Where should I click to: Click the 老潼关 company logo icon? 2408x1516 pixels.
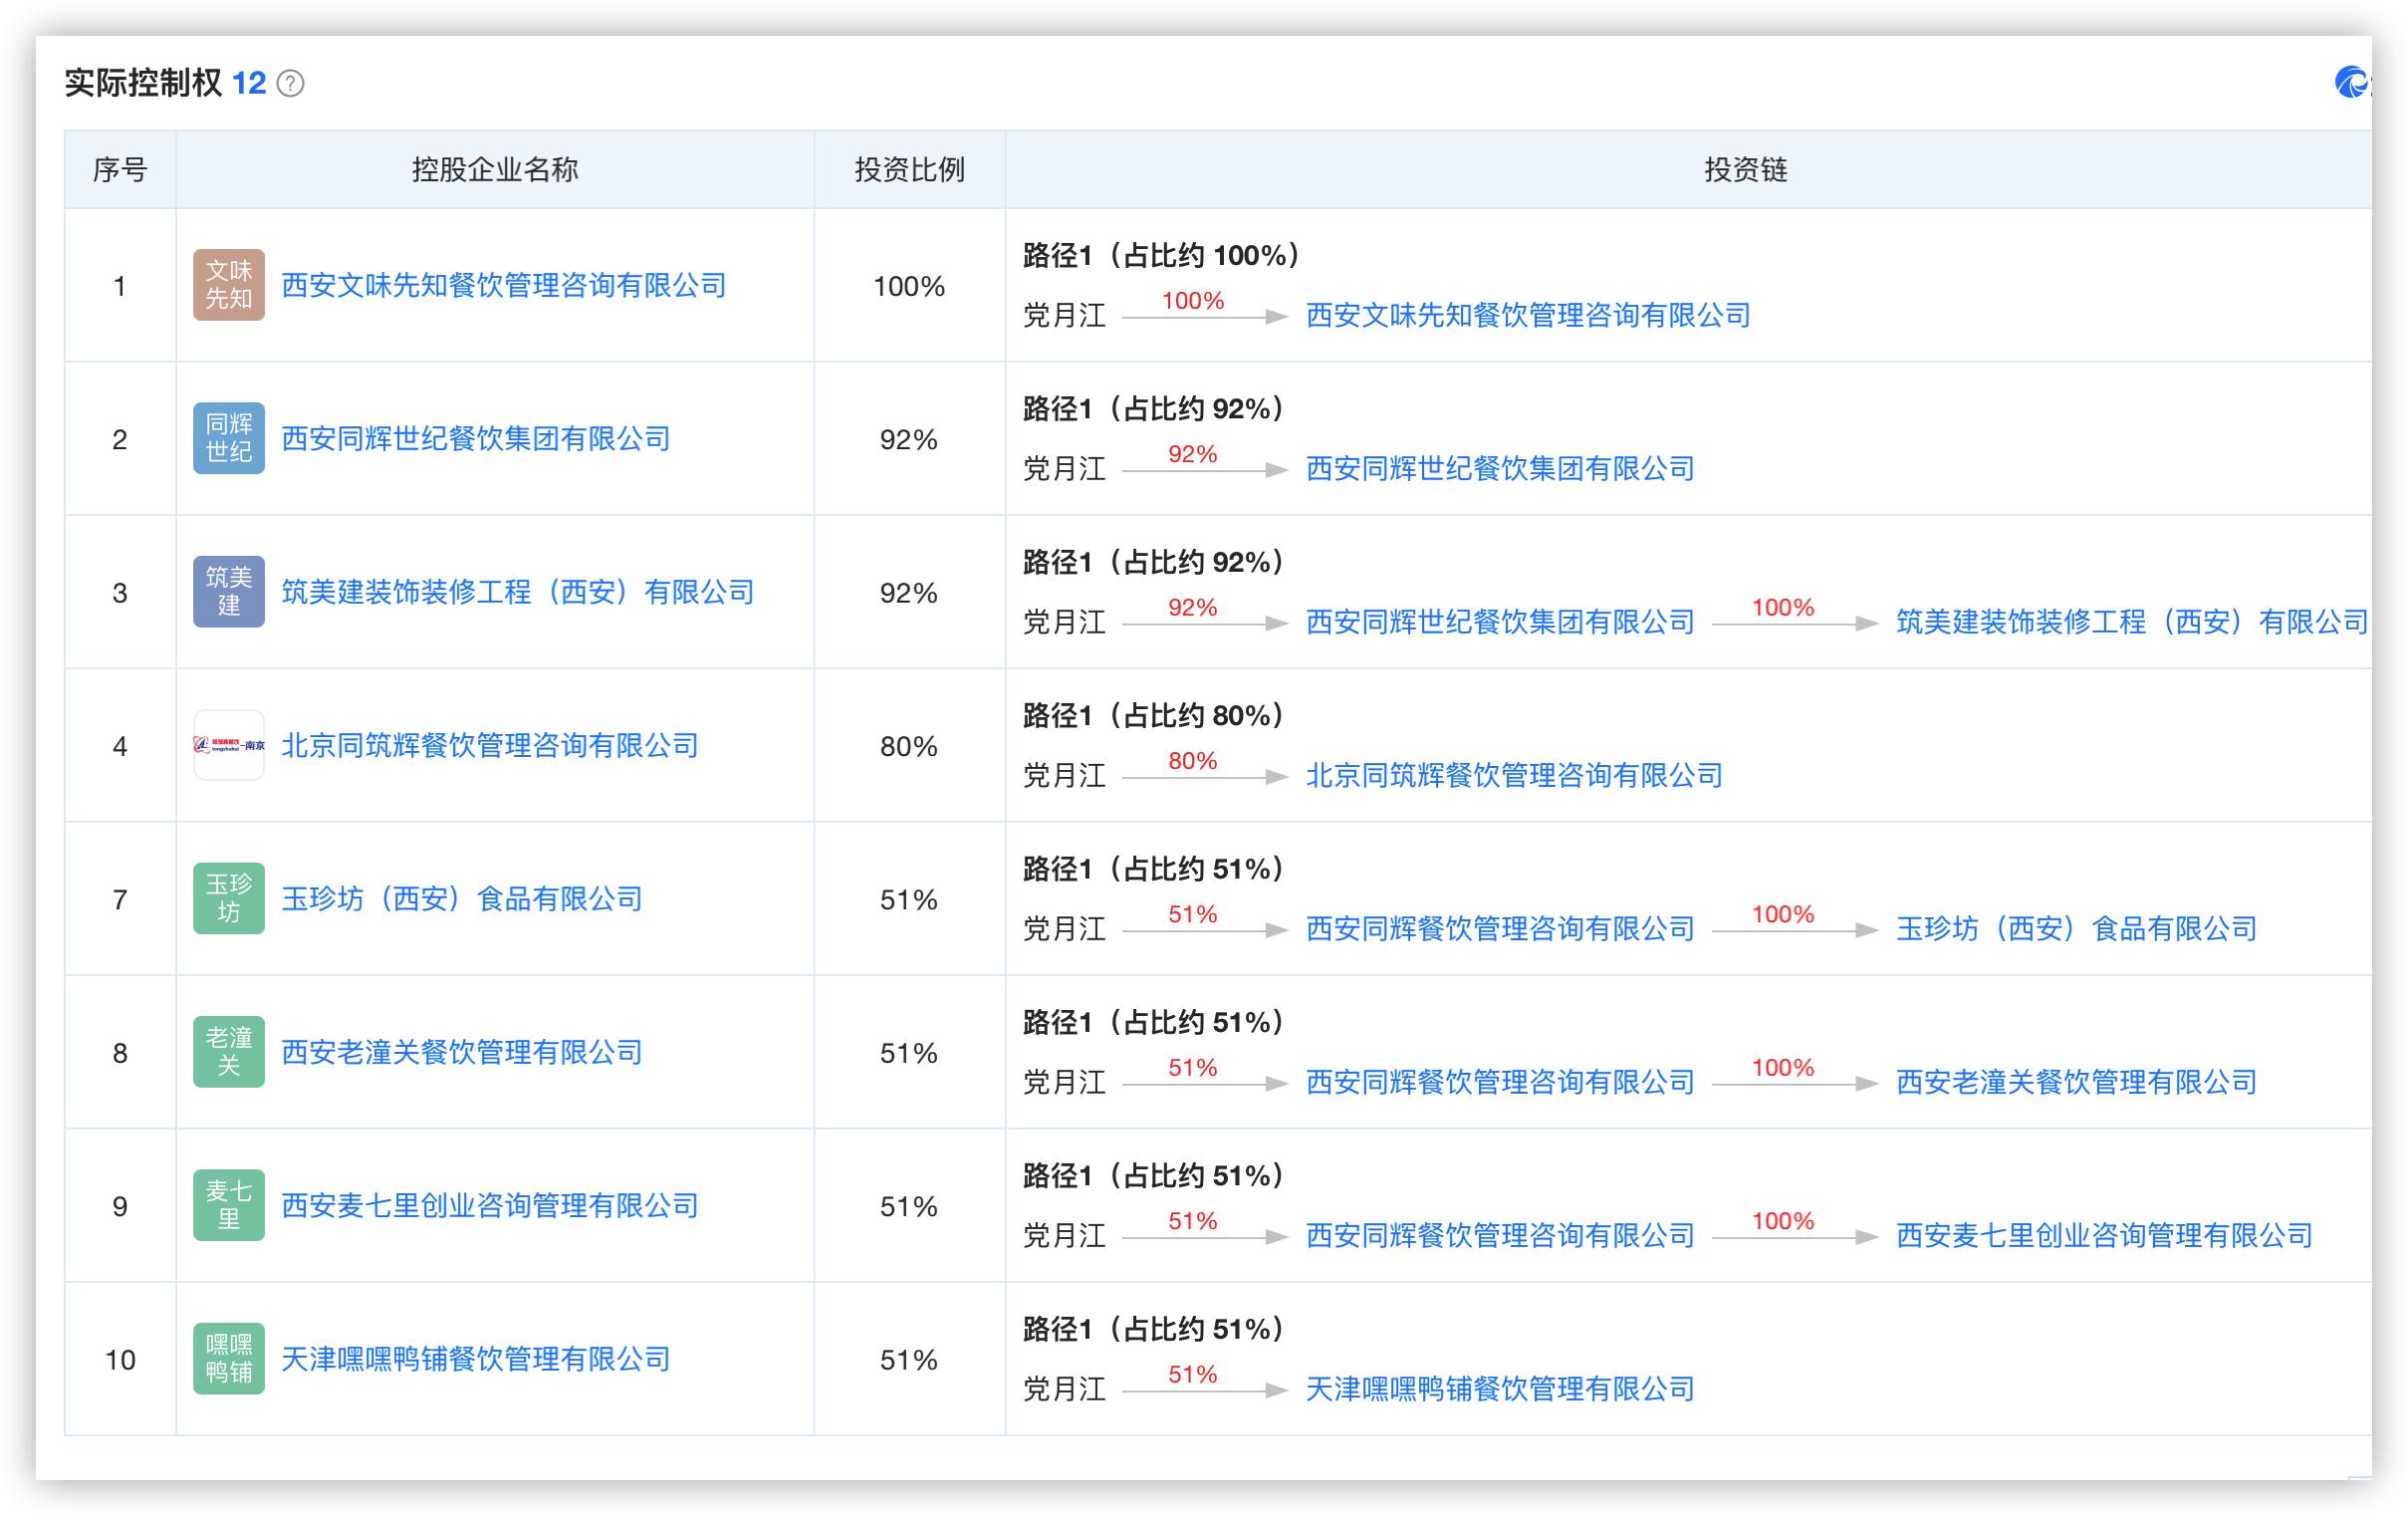coord(228,1052)
